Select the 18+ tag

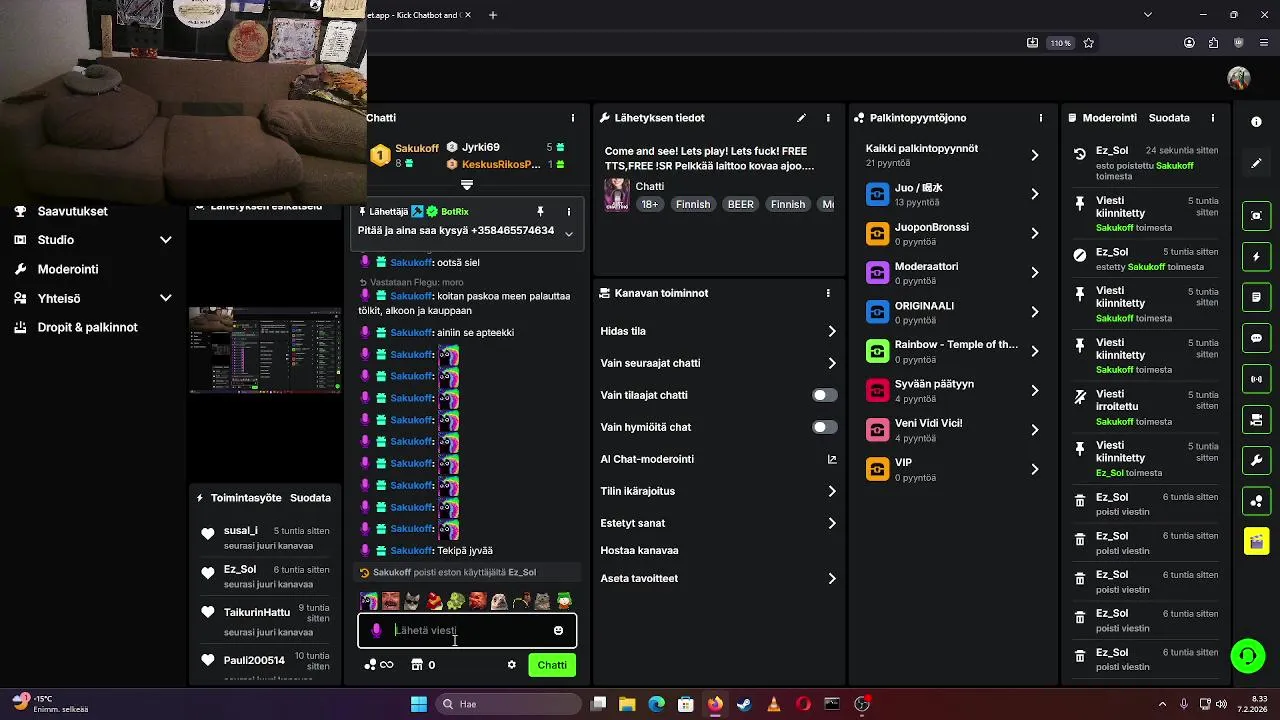649,204
